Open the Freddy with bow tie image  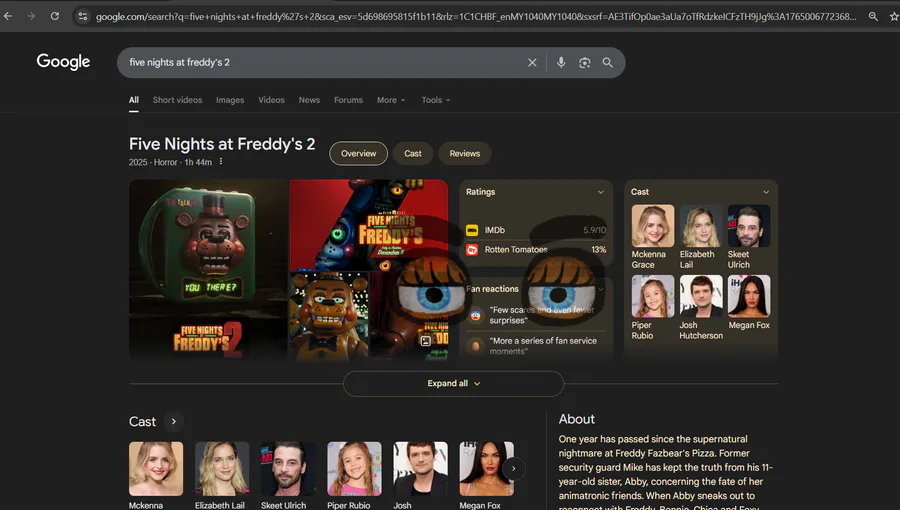pyautogui.click(x=329, y=317)
